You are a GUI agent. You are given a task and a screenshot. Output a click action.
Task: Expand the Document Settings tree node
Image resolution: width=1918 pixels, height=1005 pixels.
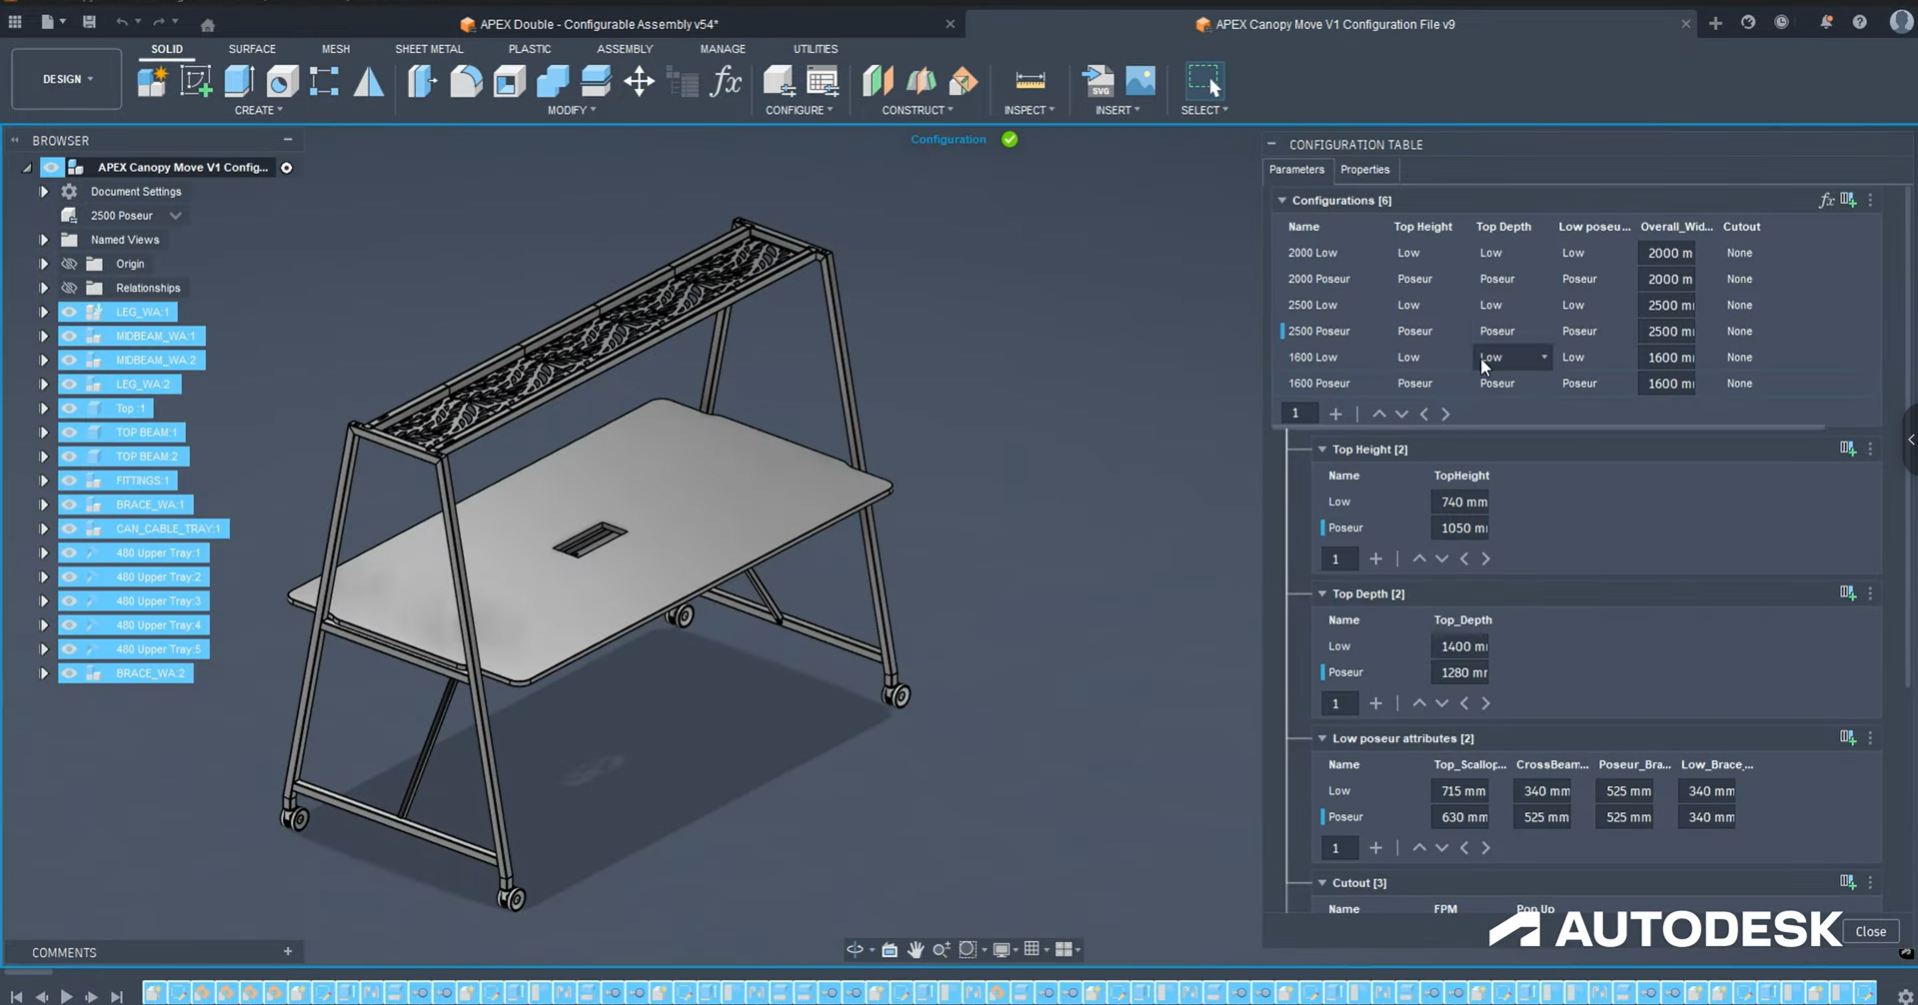44,191
